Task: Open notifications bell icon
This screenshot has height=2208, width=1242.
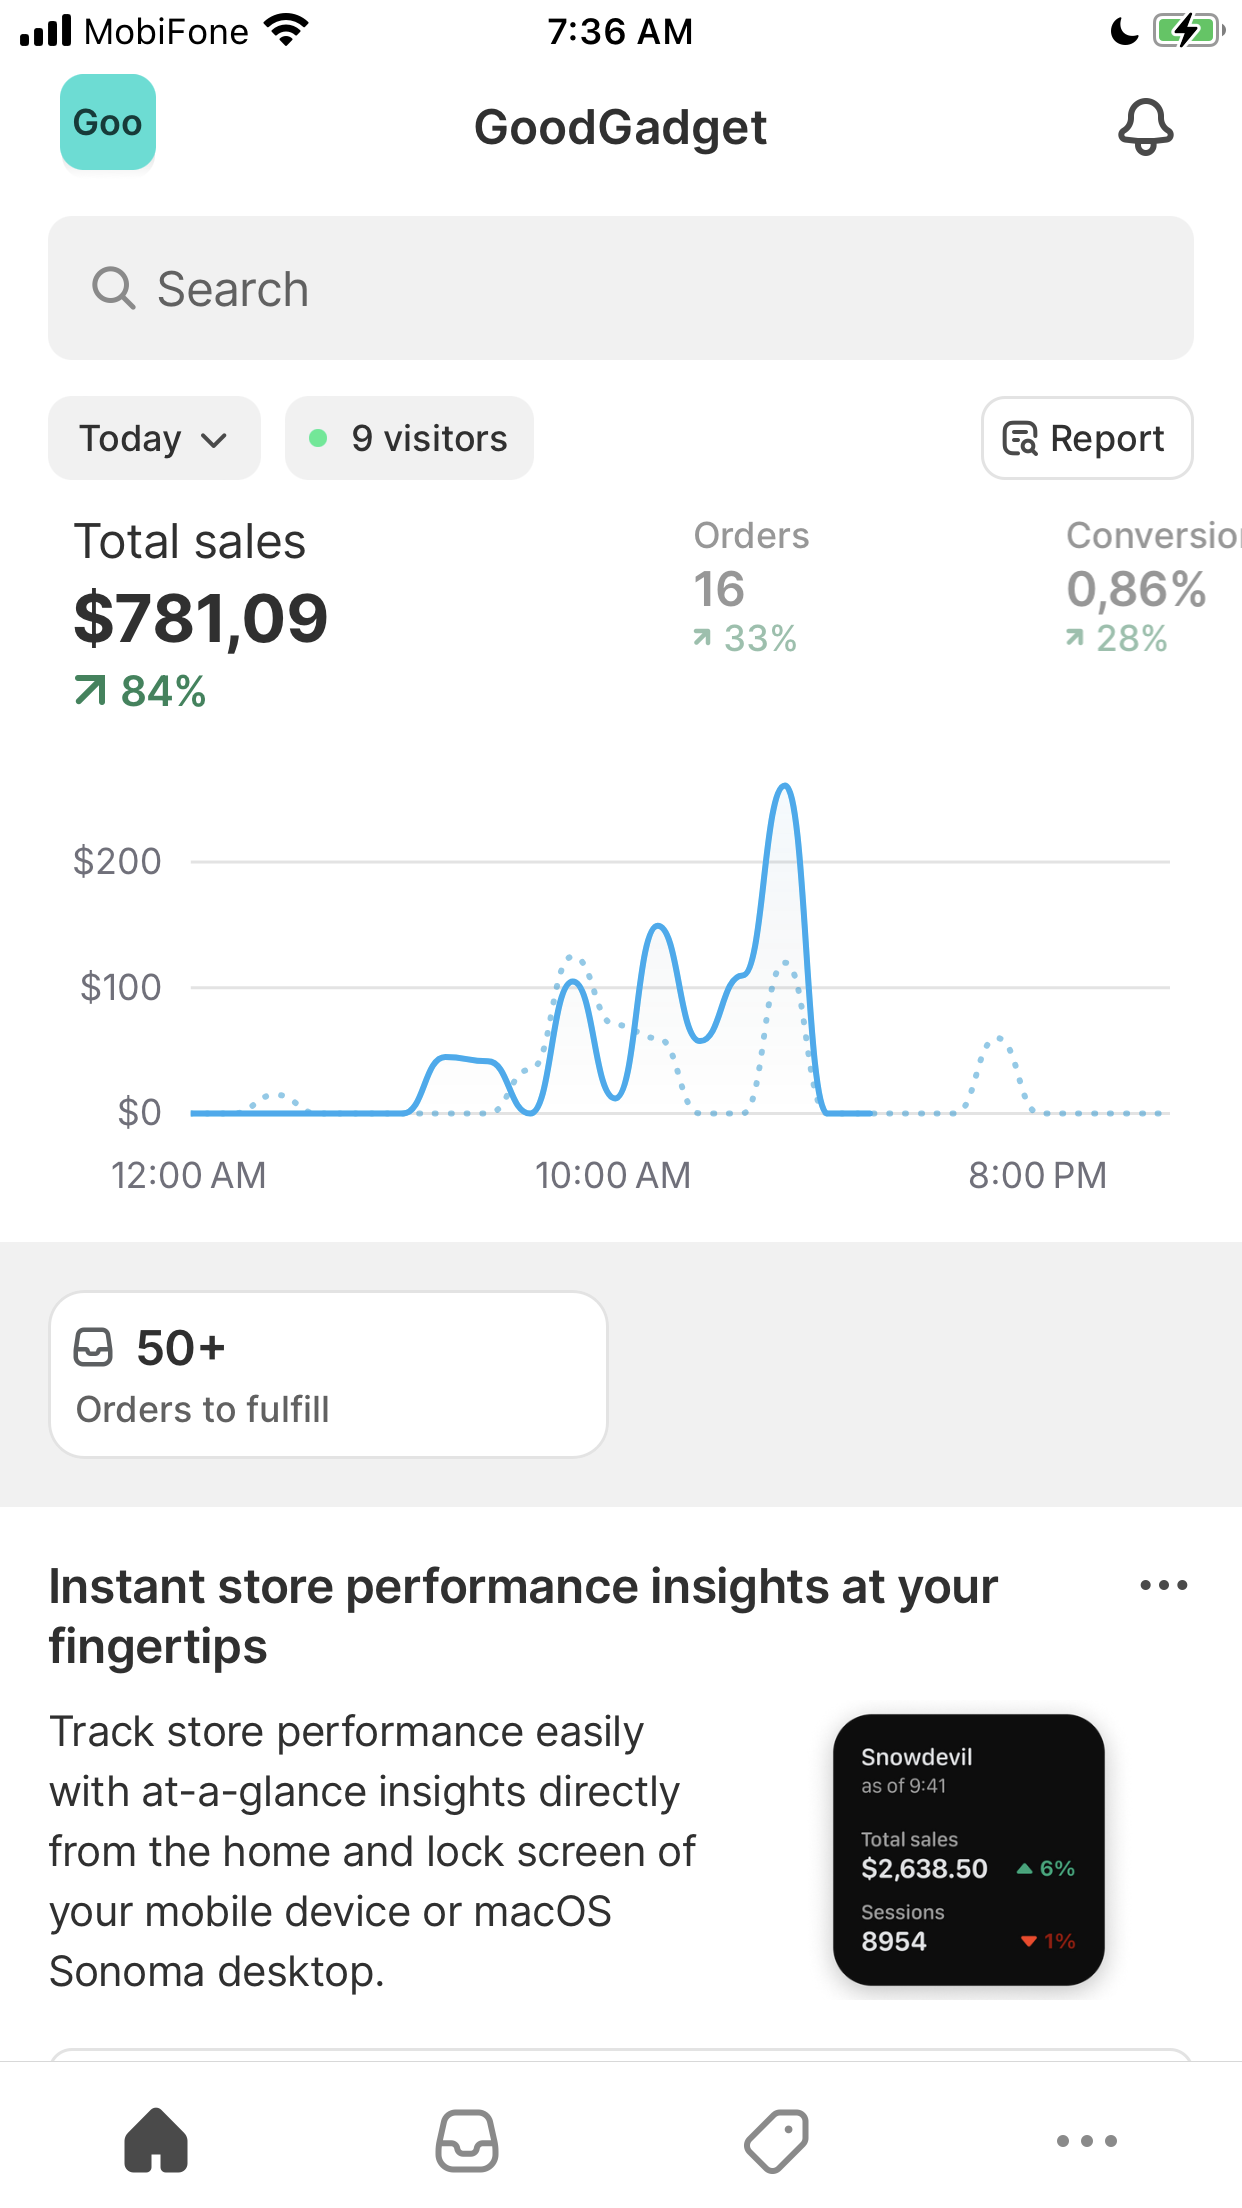Action: pyautogui.click(x=1145, y=127)
